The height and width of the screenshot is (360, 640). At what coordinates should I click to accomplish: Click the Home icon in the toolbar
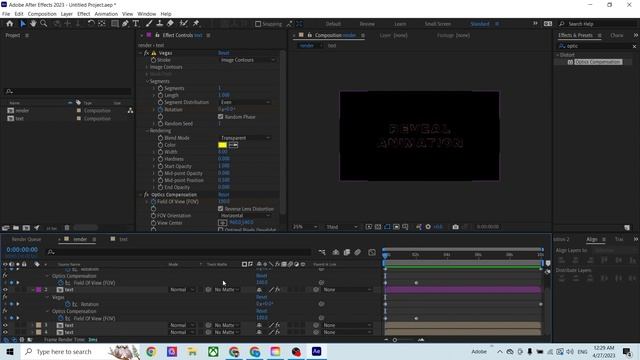click(x=9, y=24)
